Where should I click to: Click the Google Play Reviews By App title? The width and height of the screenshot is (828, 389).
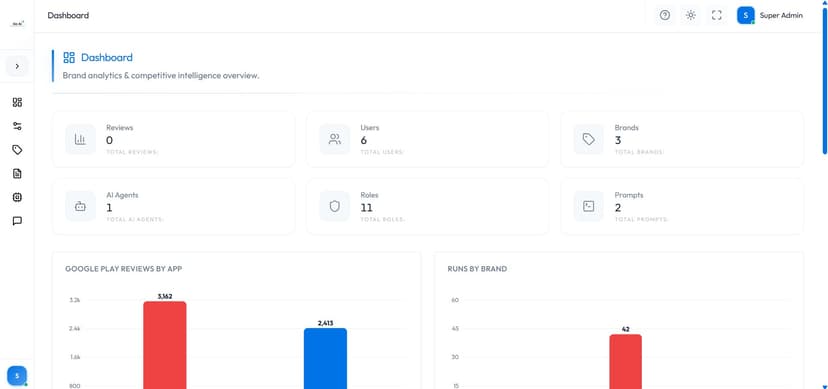pyautogui.click(x=124, y=269)
